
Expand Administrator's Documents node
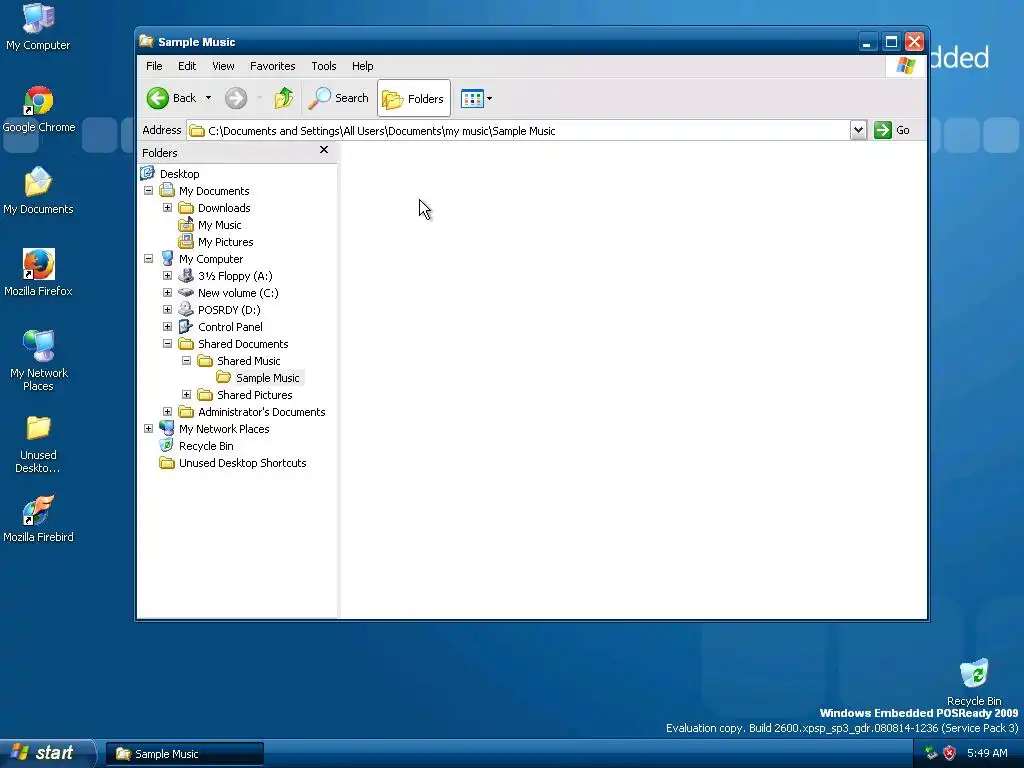(167, 411)
